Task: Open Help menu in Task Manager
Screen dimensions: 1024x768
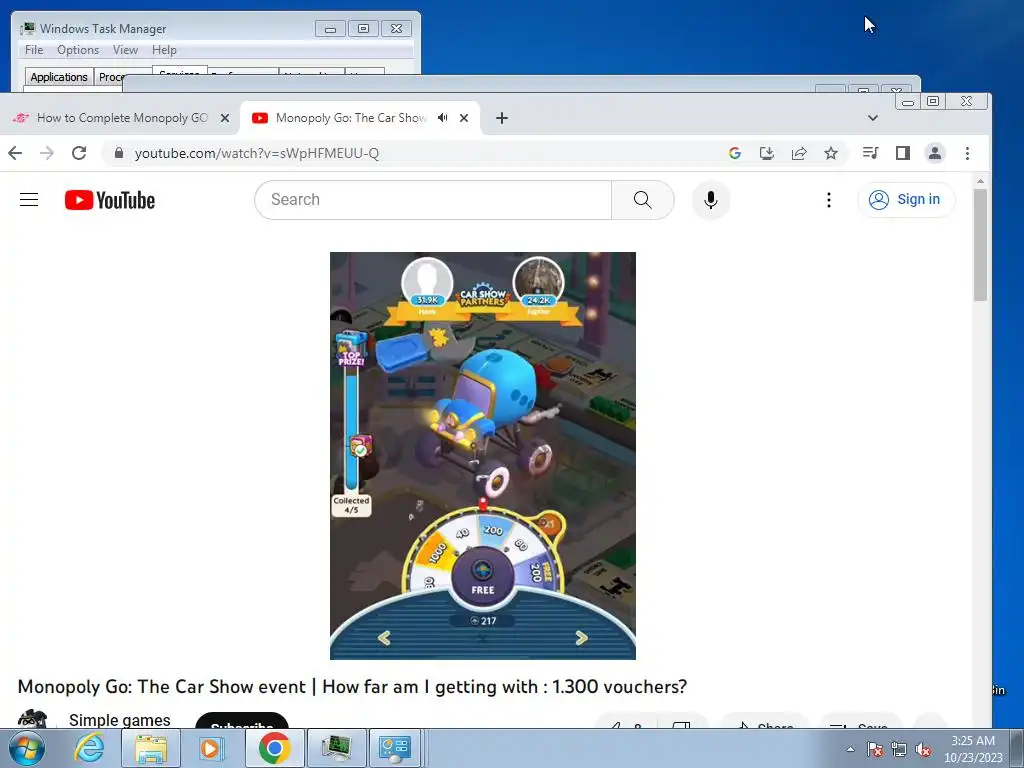Action: pyautogui.click(x=164, y=50)
